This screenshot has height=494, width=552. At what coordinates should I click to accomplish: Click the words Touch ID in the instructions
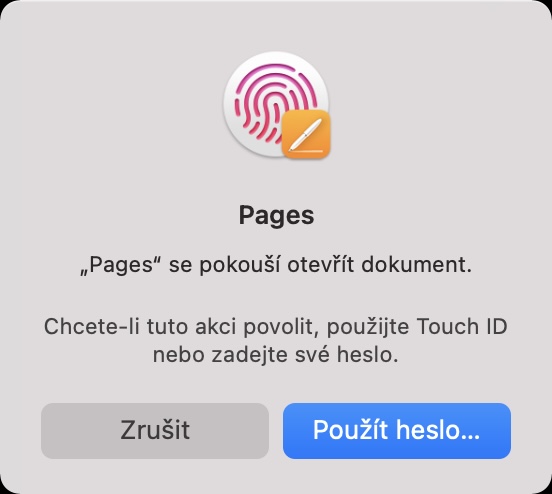462,326
